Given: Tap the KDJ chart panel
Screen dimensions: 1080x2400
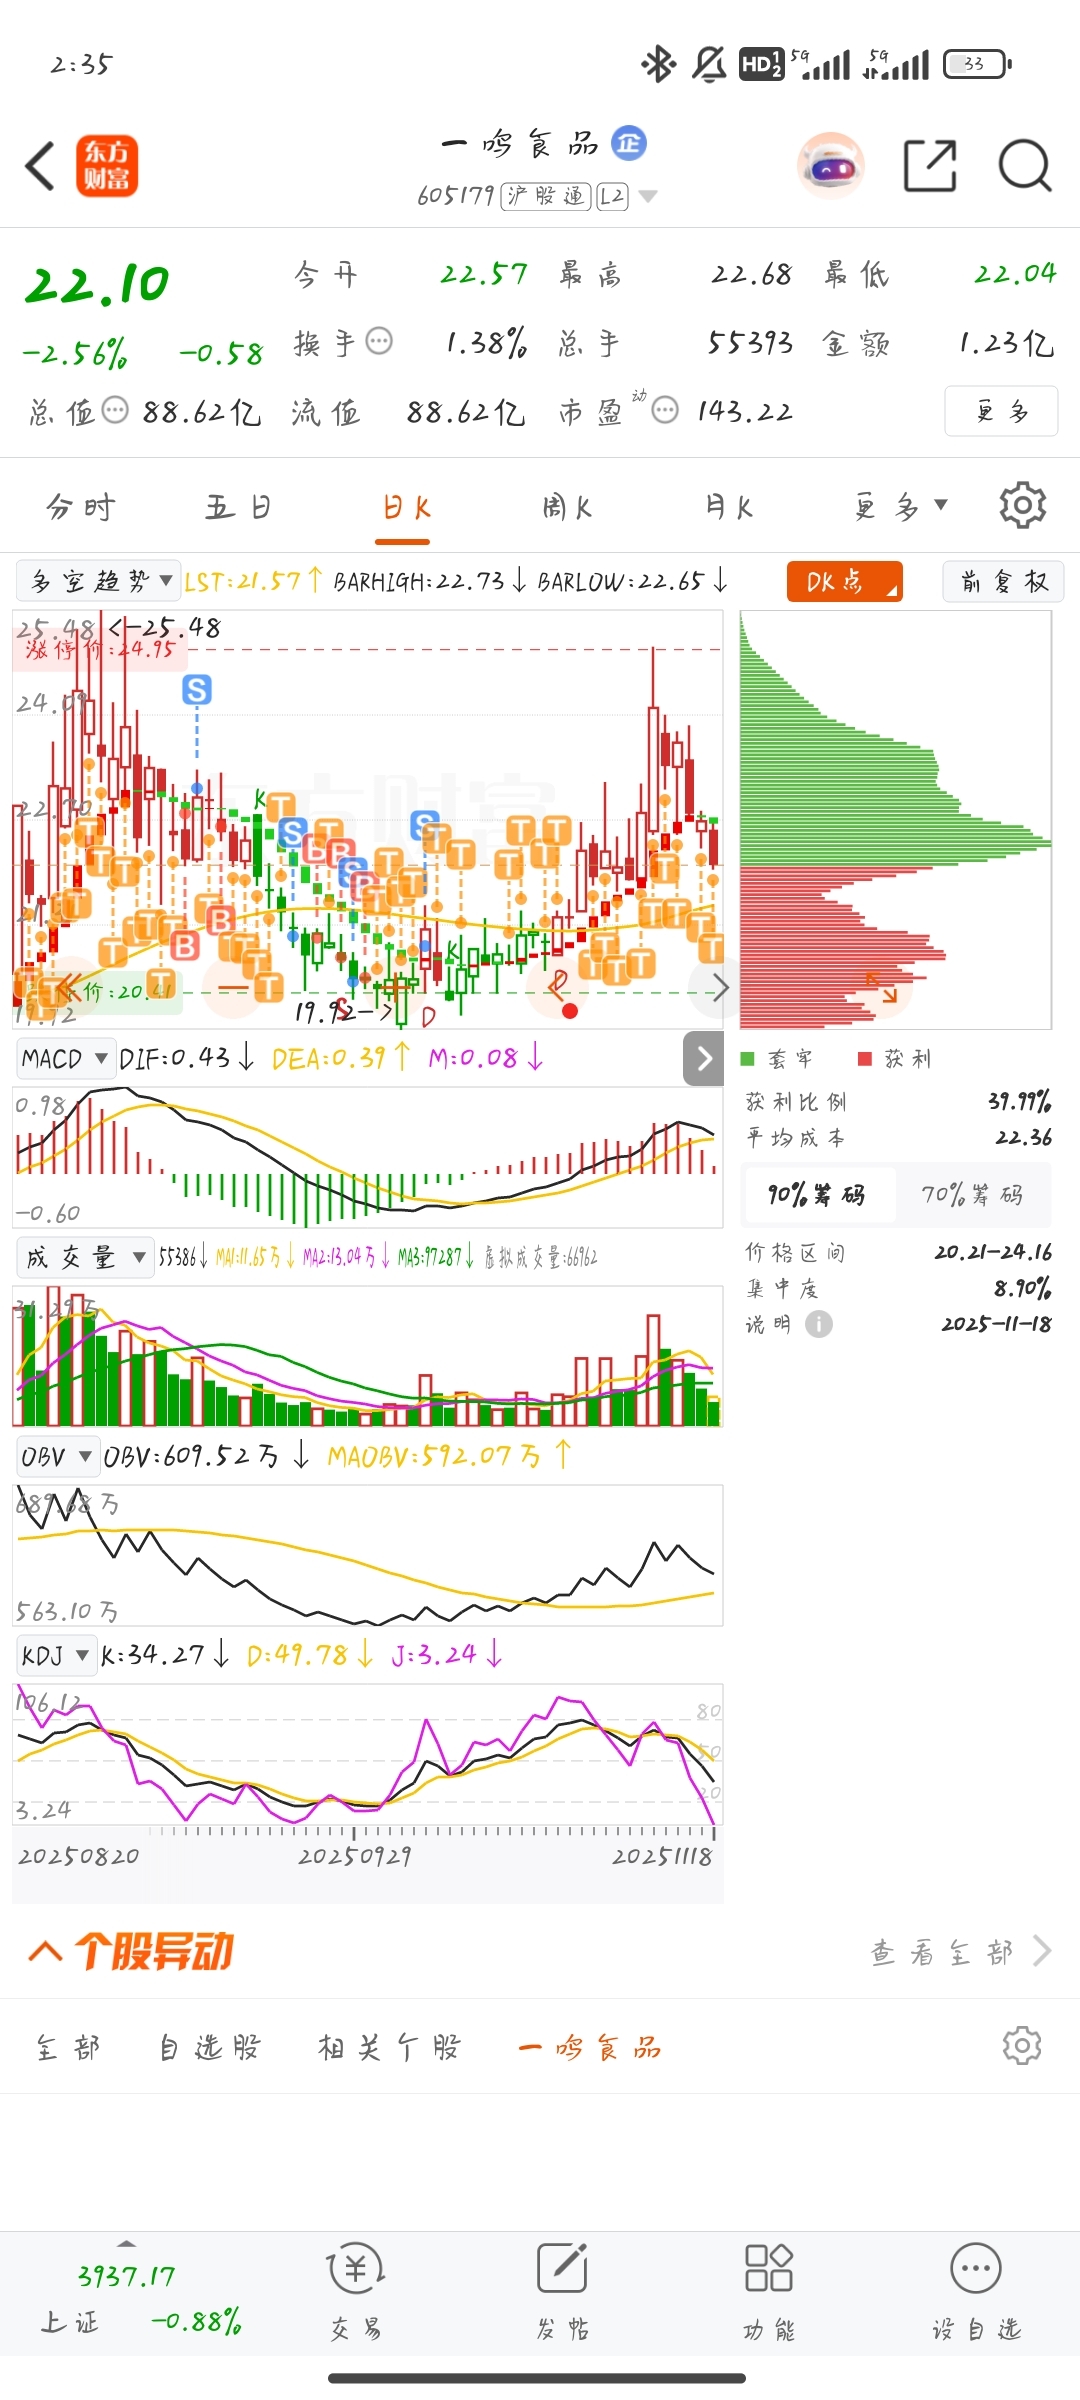Looking at the screenshot, I should point(367,1755).
